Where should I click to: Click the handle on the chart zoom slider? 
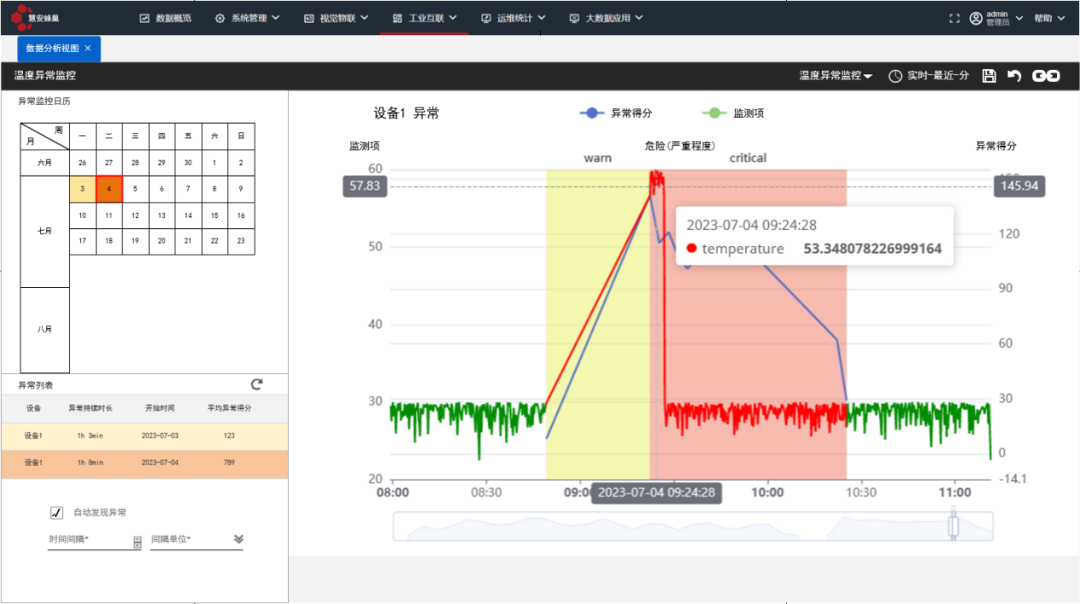(953, 525)
